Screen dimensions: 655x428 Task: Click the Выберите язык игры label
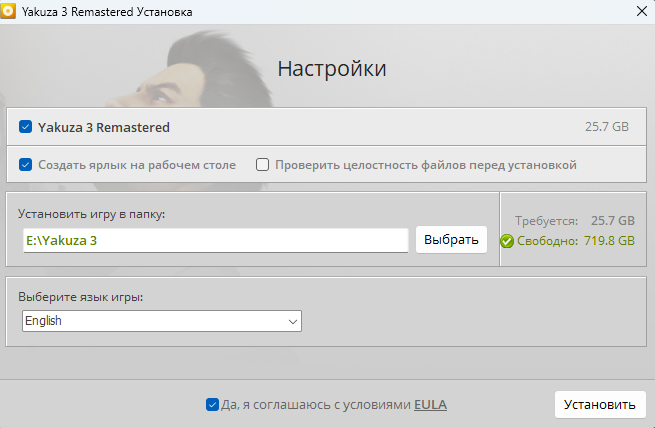[x=81, y=297]
